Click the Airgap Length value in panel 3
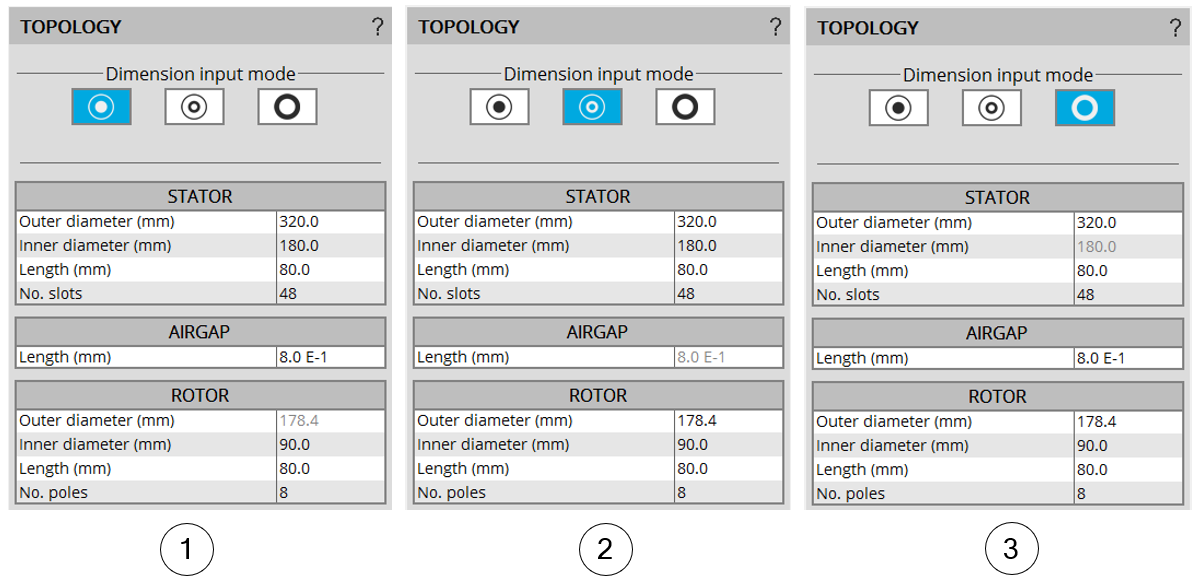1199x587 pixels. click(x=1128, y=358)
